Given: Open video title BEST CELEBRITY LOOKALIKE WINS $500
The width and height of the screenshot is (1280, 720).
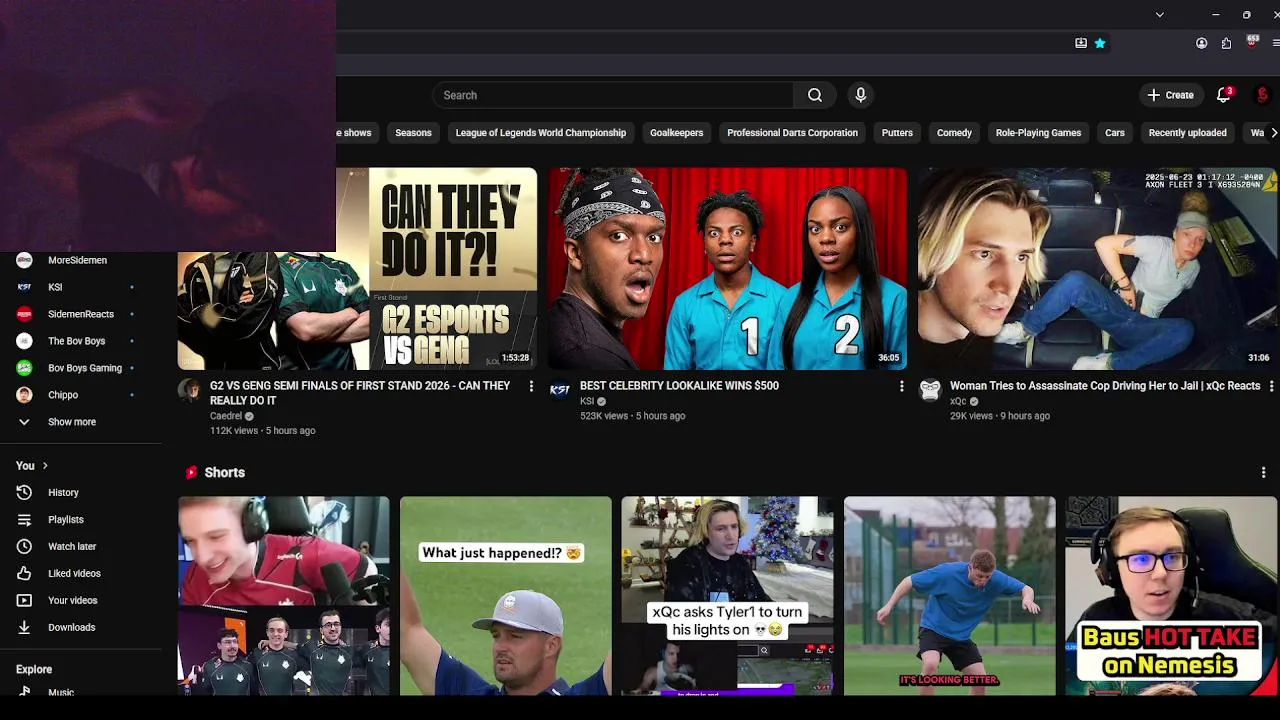Looking at the screenshot, I should point(679,386).
